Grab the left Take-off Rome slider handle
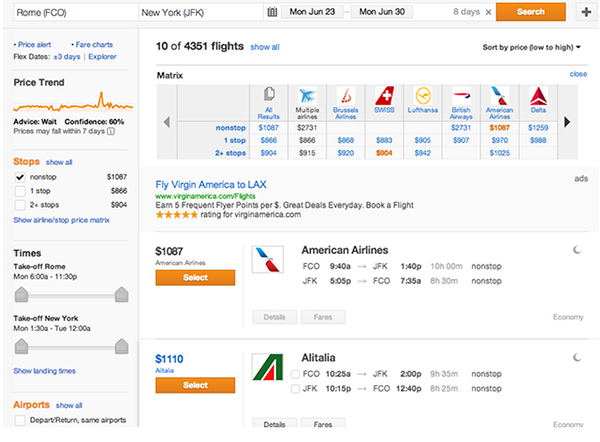This screenshot has height=442, width=600. (x=21, y=294)
